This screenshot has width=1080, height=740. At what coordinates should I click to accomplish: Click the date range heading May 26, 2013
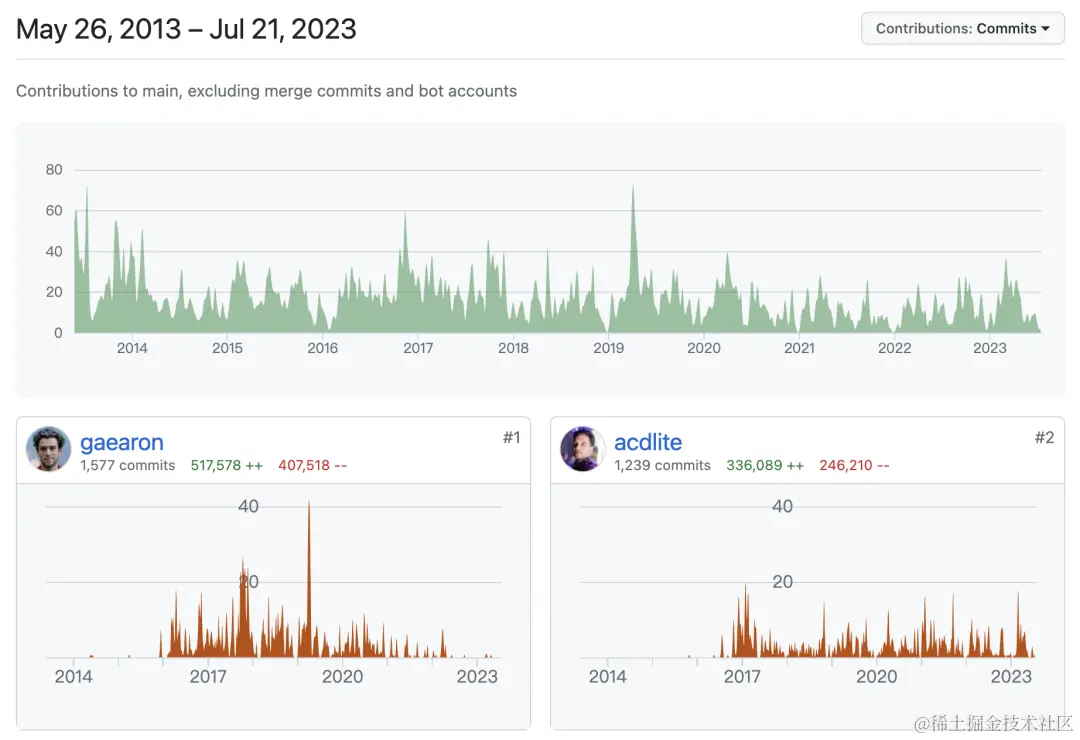[x=98, y=29]
